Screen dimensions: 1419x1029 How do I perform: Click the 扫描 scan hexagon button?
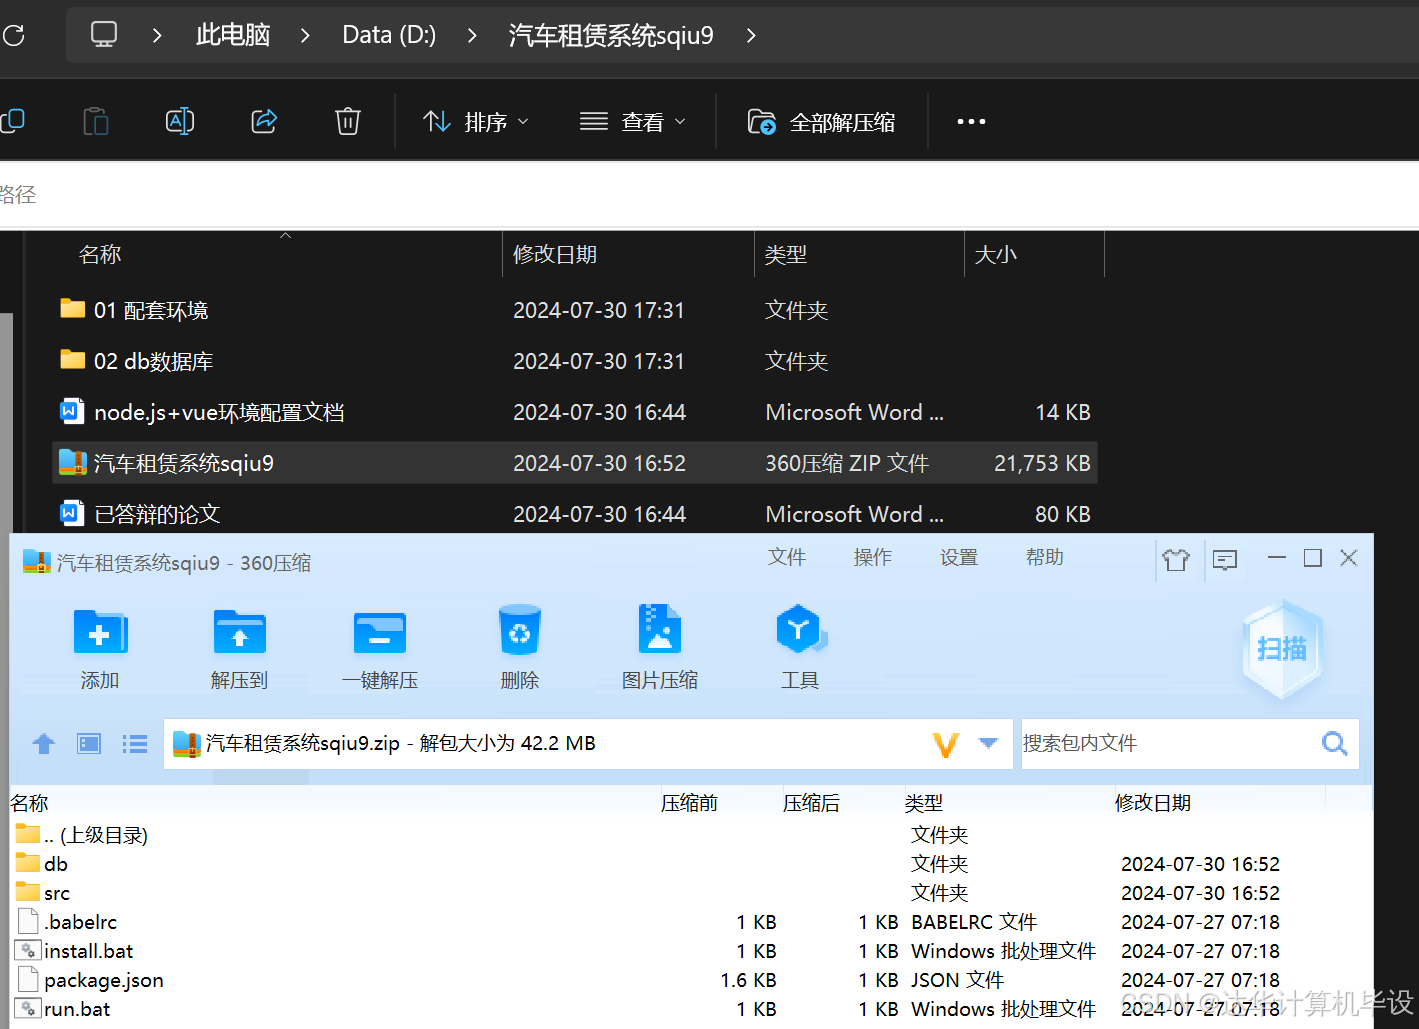(1282, 649)
